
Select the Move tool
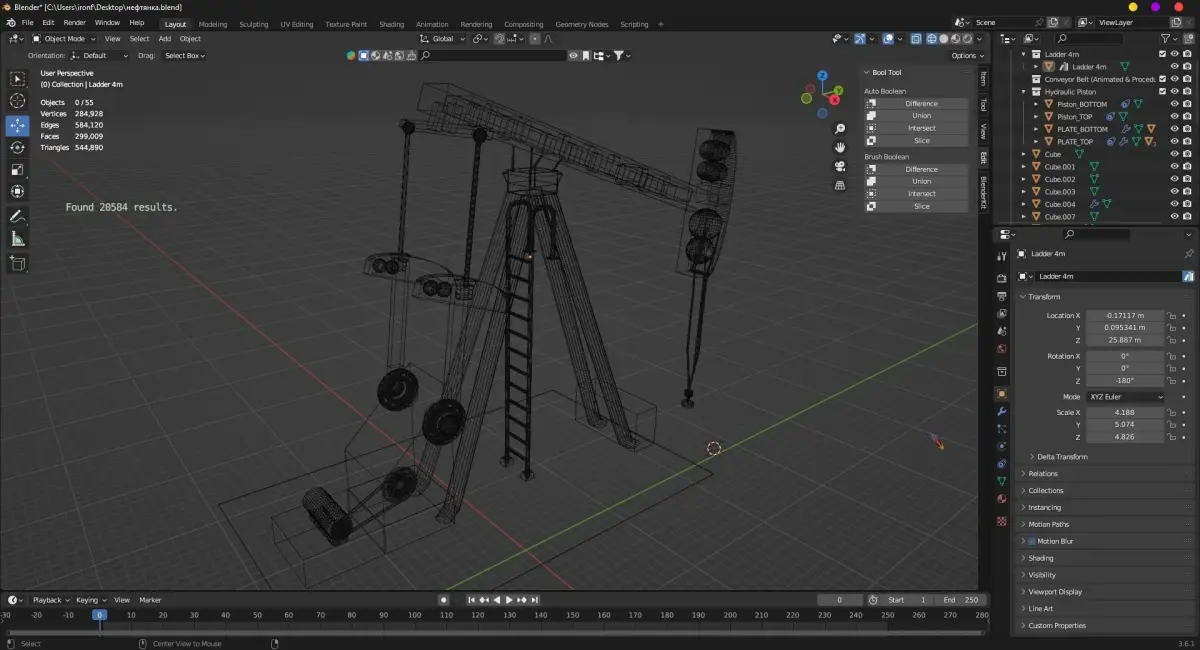[x=17, y=125]
